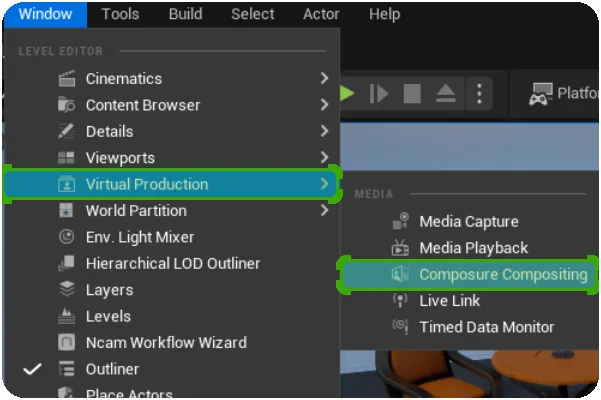Select Media Capture entry

(x=469, y=221)
